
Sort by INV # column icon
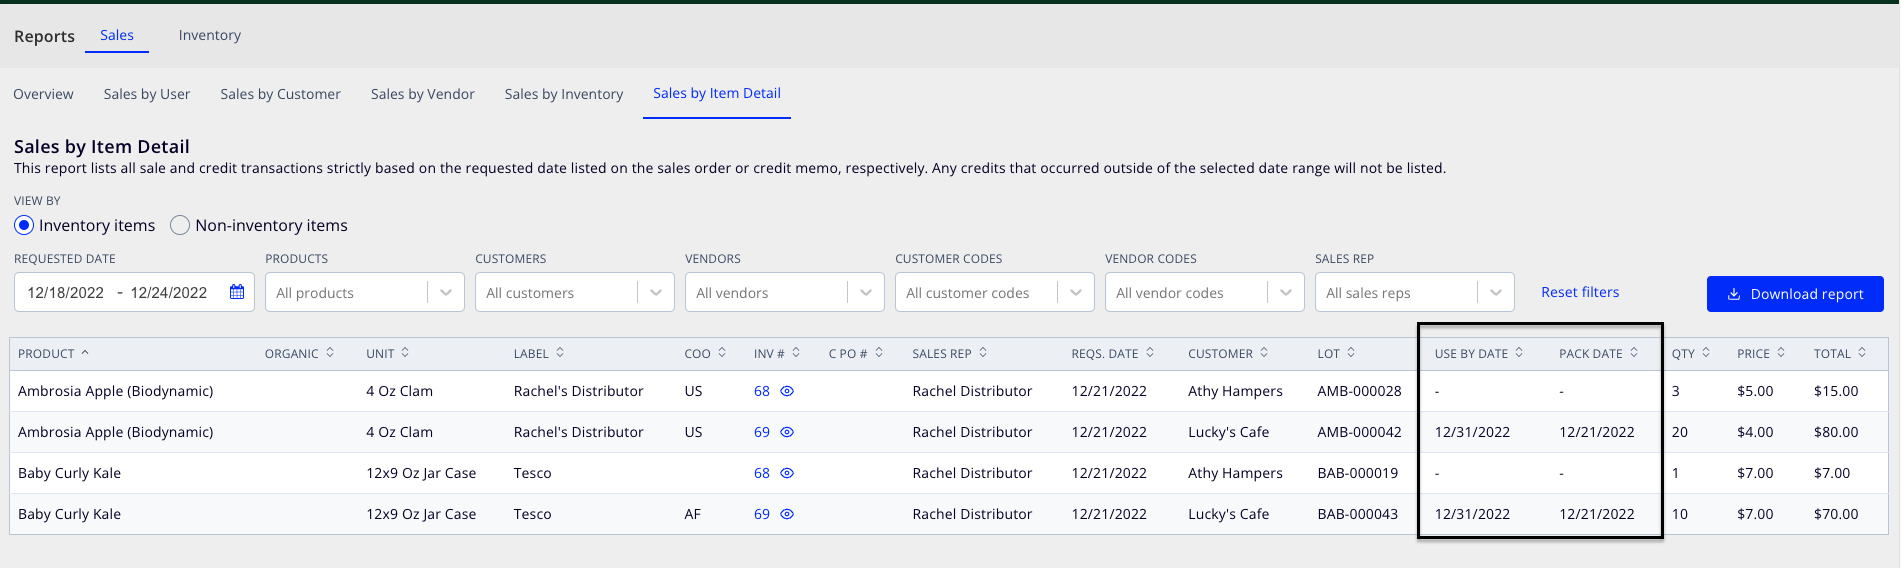pos(796,353)
